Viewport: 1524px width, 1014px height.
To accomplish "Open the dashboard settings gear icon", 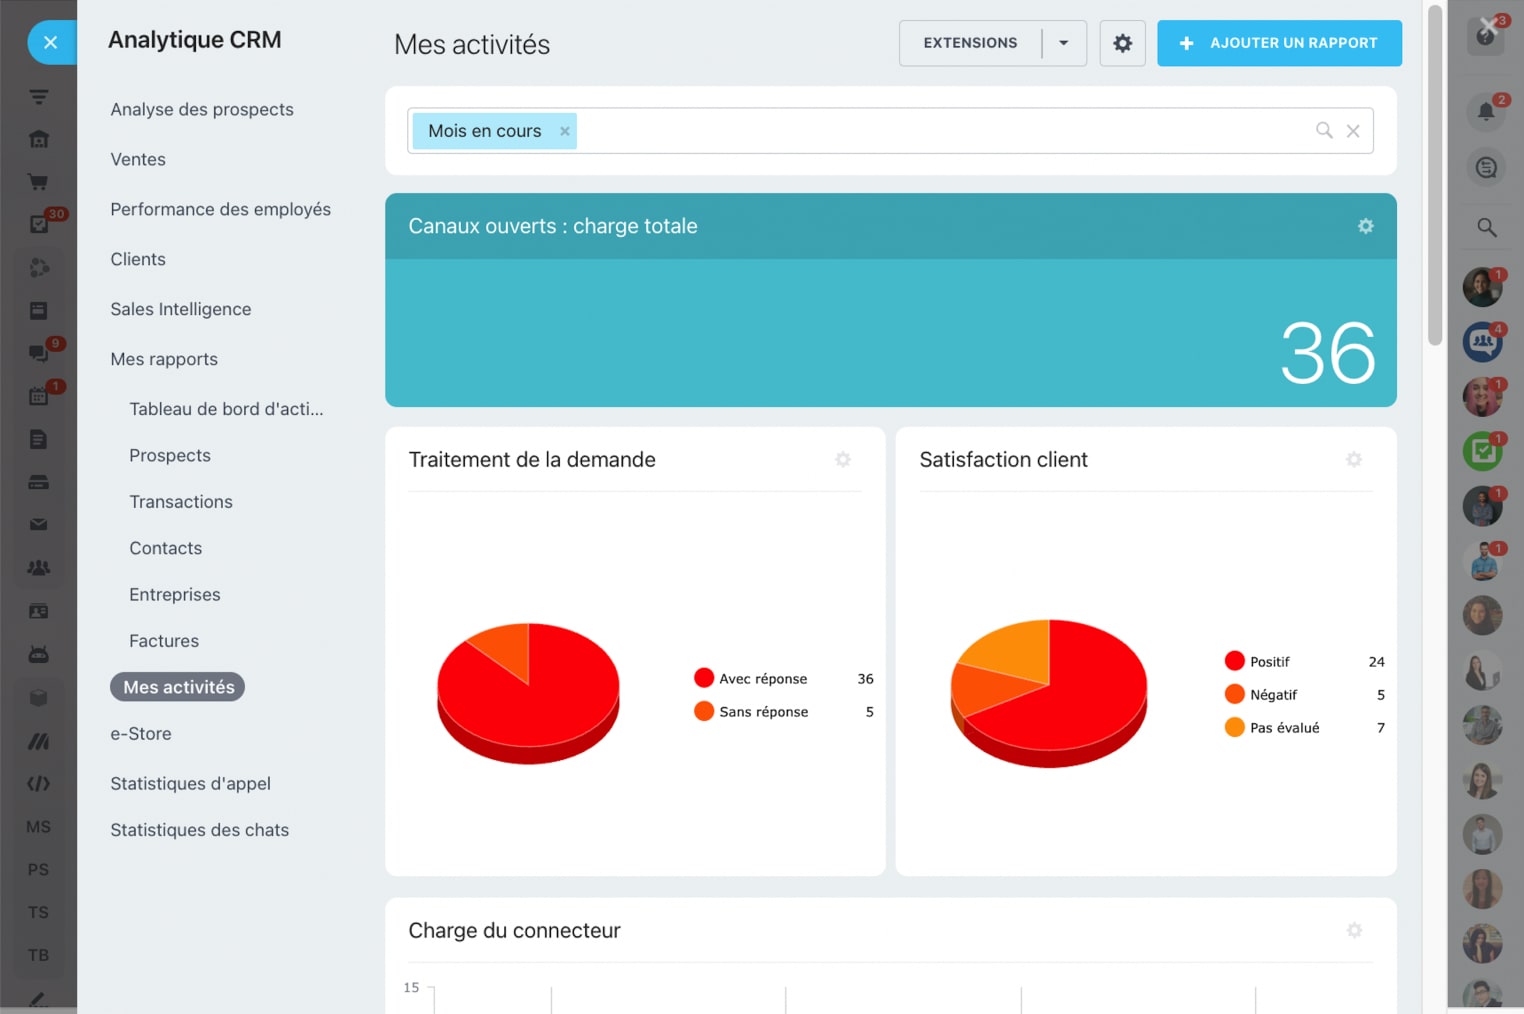I will [x=1122, y=43].
